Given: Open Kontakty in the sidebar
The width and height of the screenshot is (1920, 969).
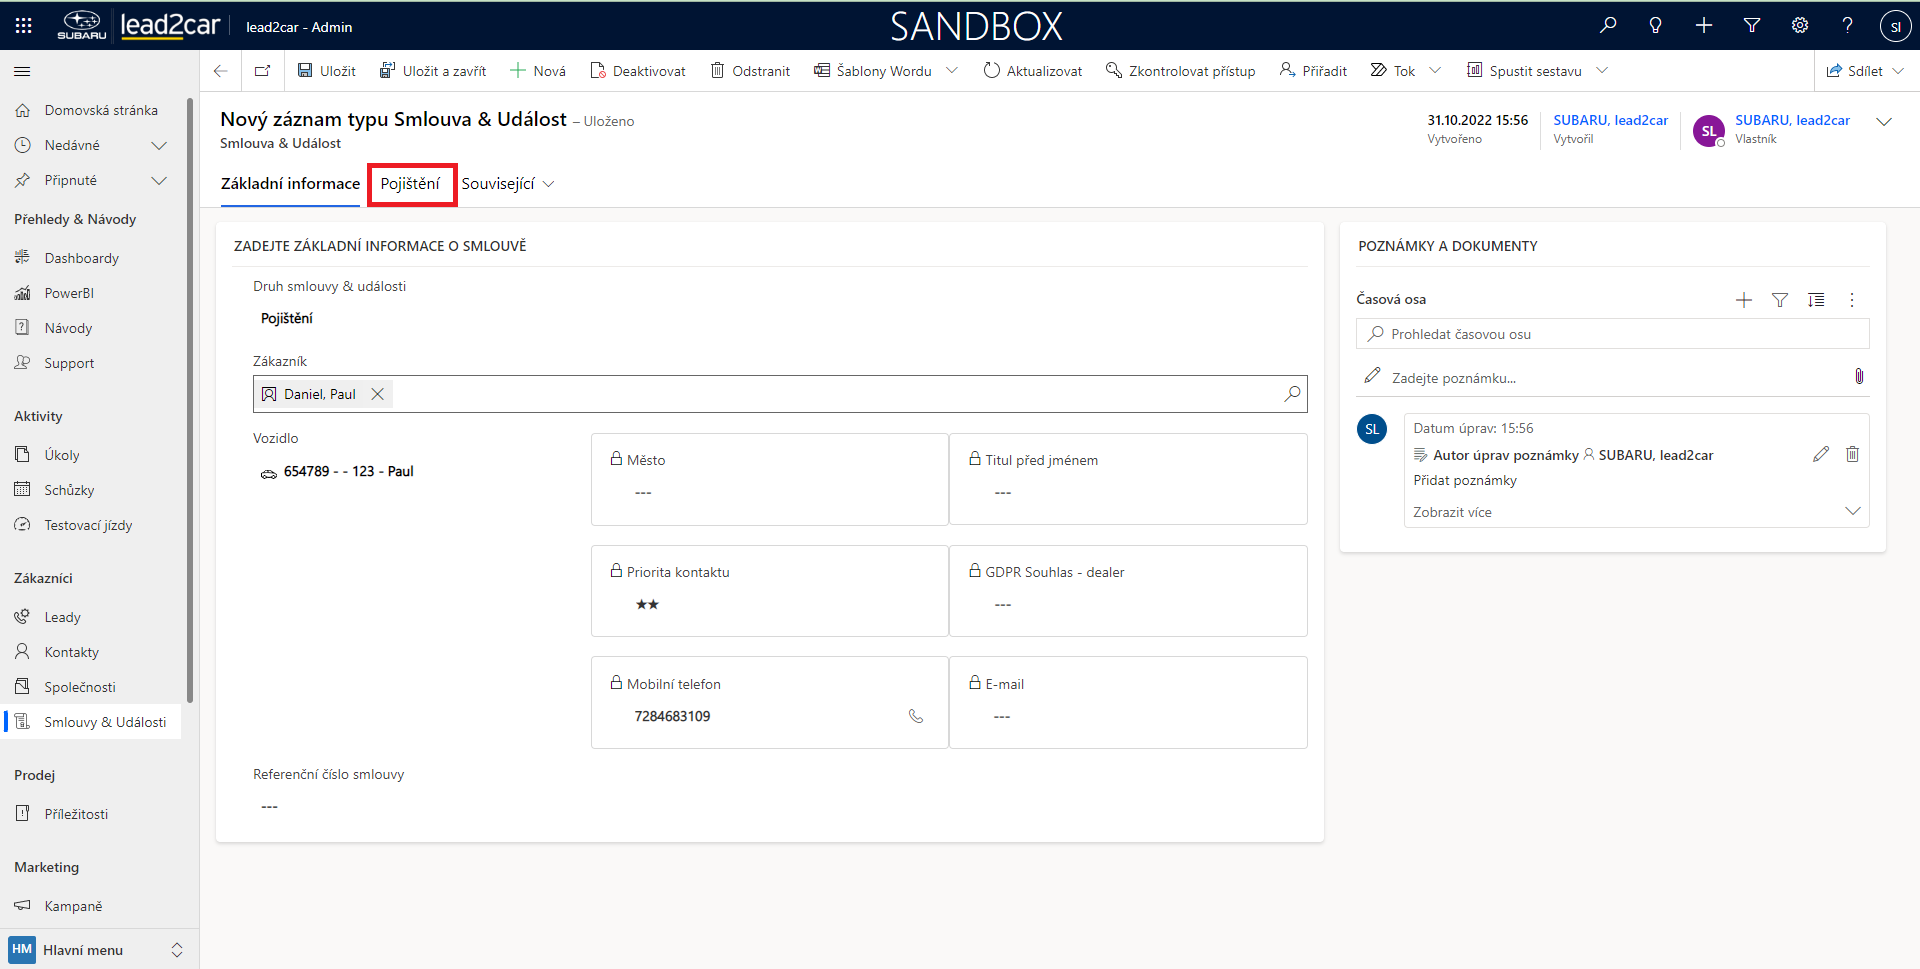Looking at the screenshot, I should pos(71,652).
